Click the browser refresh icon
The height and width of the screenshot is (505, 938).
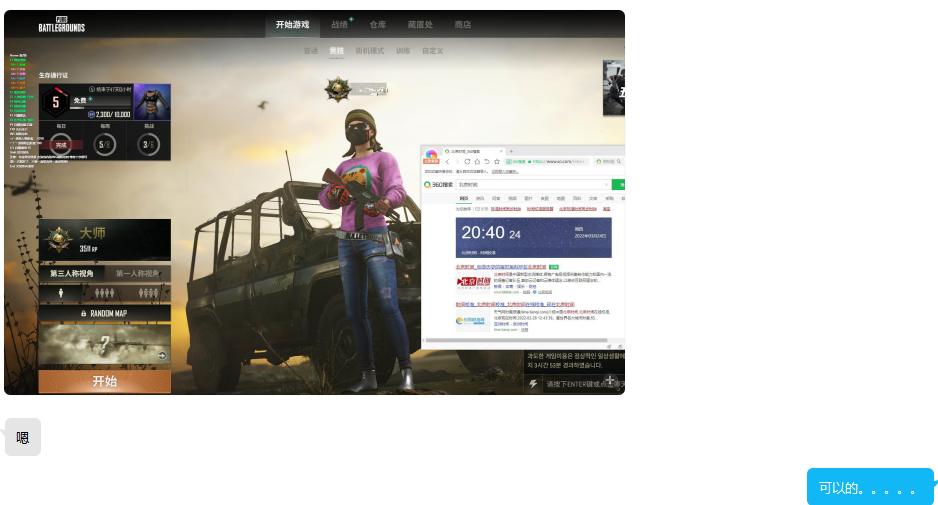467,162
